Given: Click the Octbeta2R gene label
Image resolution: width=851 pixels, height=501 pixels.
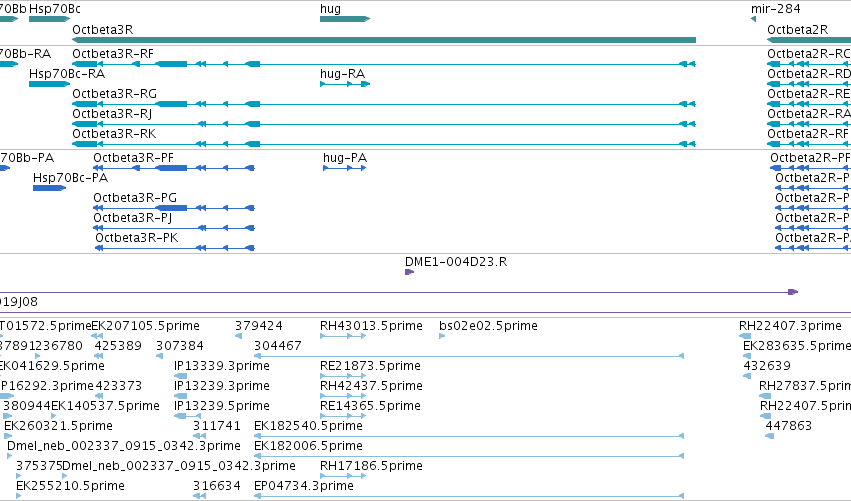Looking at the screenshot, I should coord(797,30).
